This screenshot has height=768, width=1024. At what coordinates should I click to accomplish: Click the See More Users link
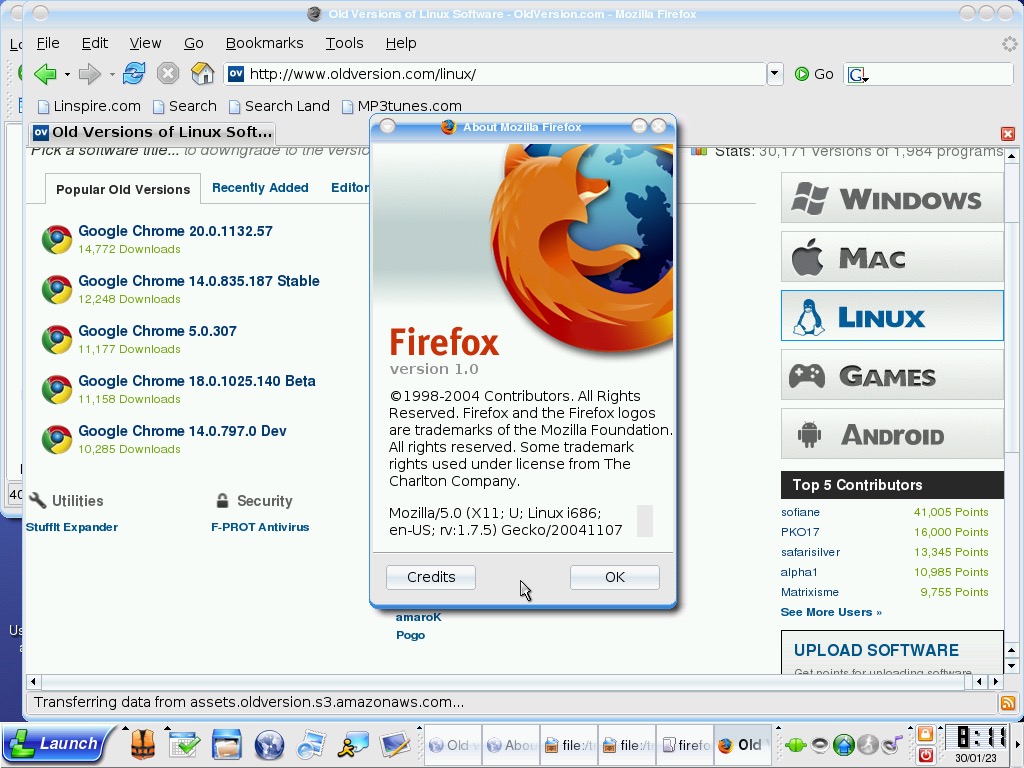[x=831, y=612]
